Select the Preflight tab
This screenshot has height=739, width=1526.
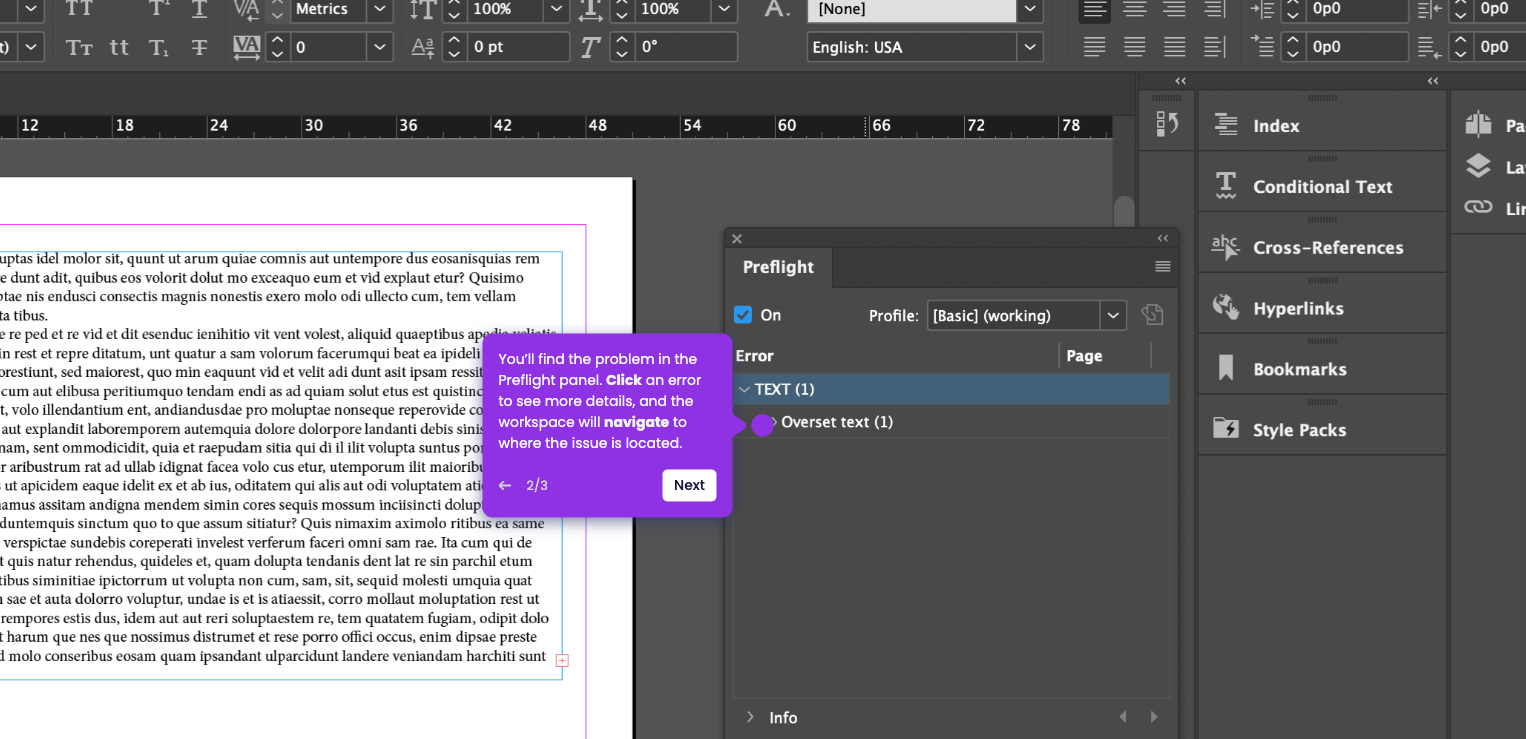pos(778,268)
